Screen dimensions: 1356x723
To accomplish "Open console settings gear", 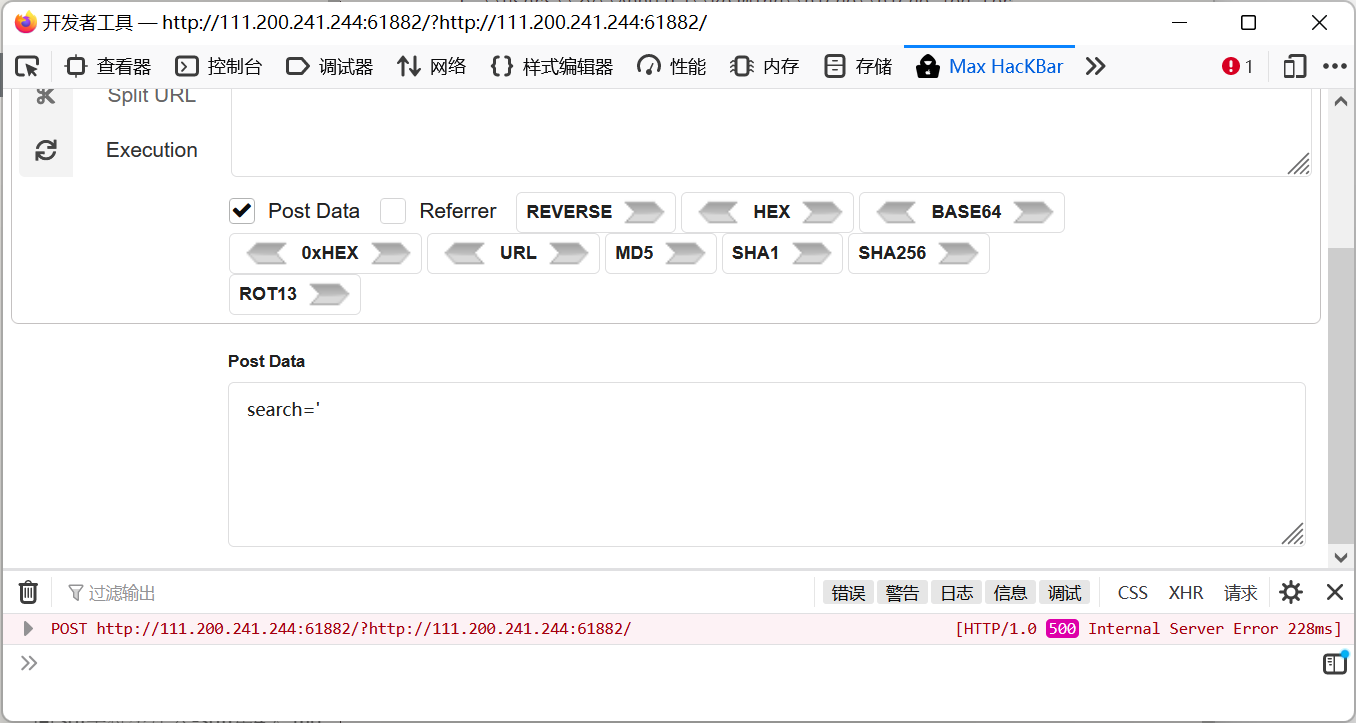I will pos(1291,592).
